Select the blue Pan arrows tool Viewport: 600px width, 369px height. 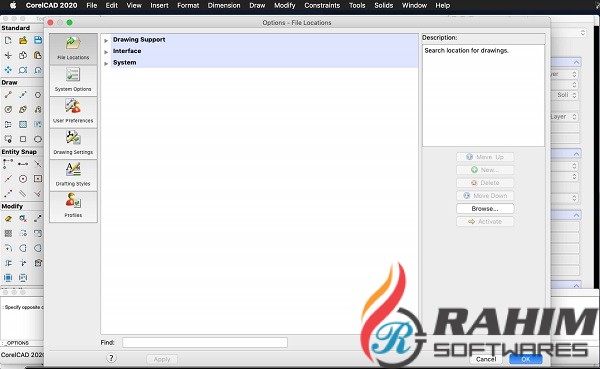click(x=8, y=70)
